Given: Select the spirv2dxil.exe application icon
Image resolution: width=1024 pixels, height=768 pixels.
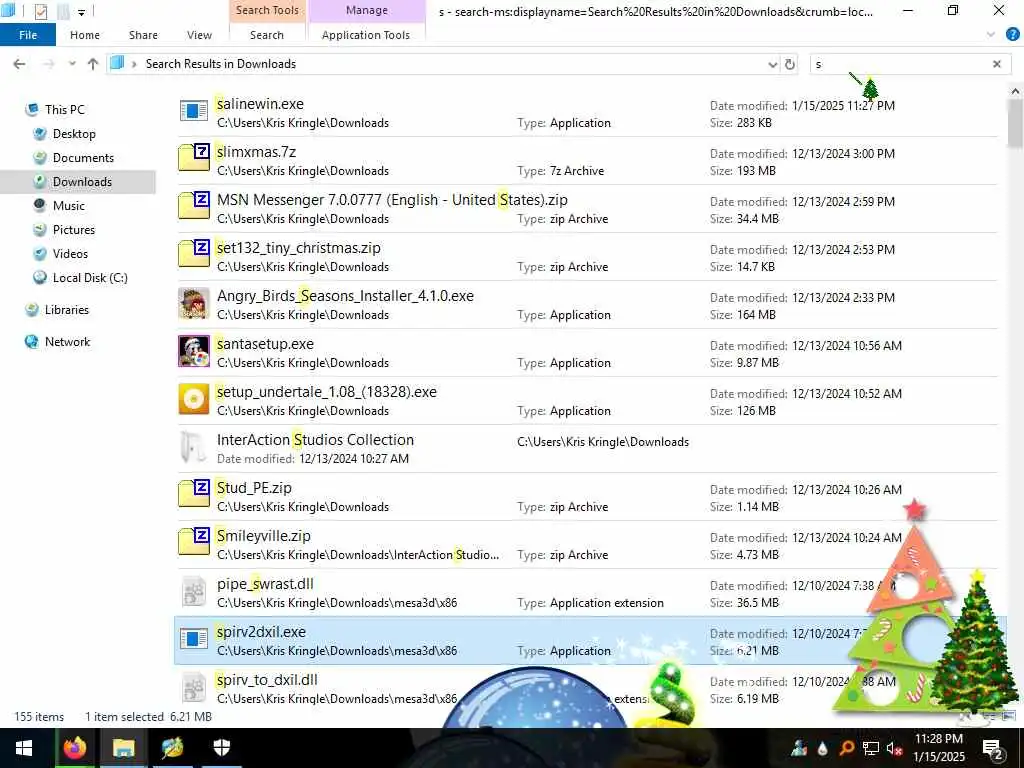Looking at the screenshot, I should 193,639.
